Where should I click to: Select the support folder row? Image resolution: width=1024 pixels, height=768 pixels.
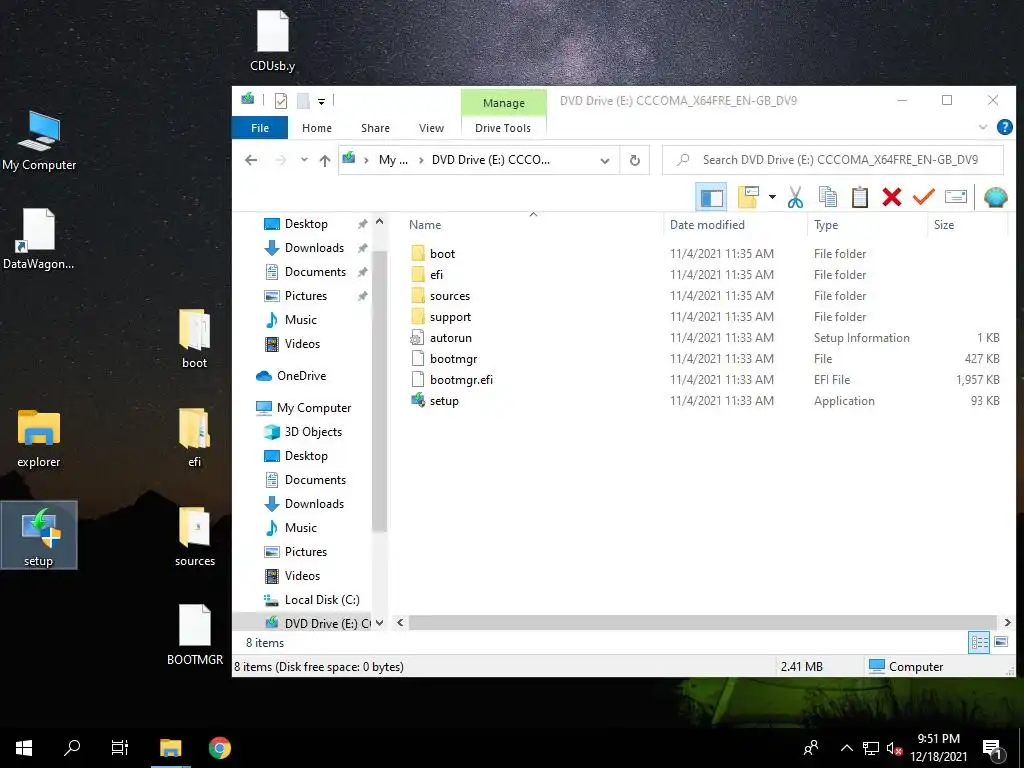[705, 317]
